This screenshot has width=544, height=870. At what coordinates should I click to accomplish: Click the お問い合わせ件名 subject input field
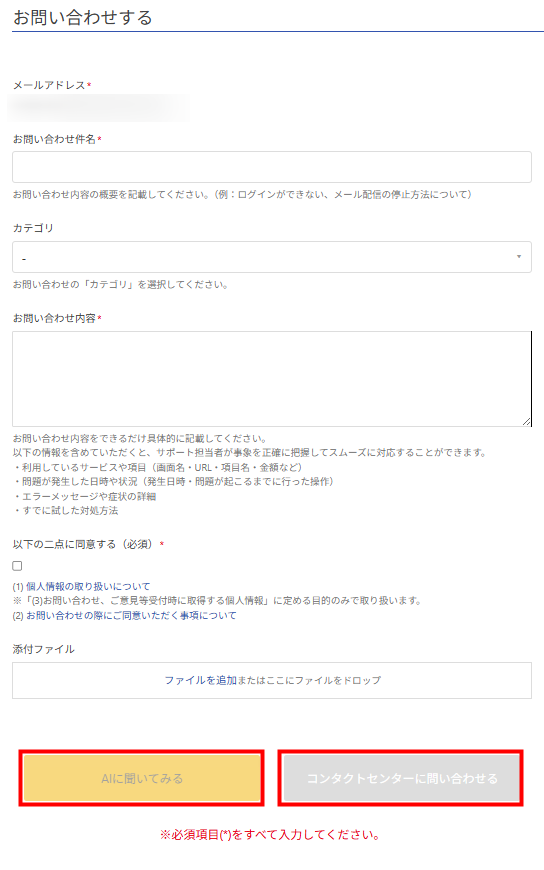click(x=272, y=167)
